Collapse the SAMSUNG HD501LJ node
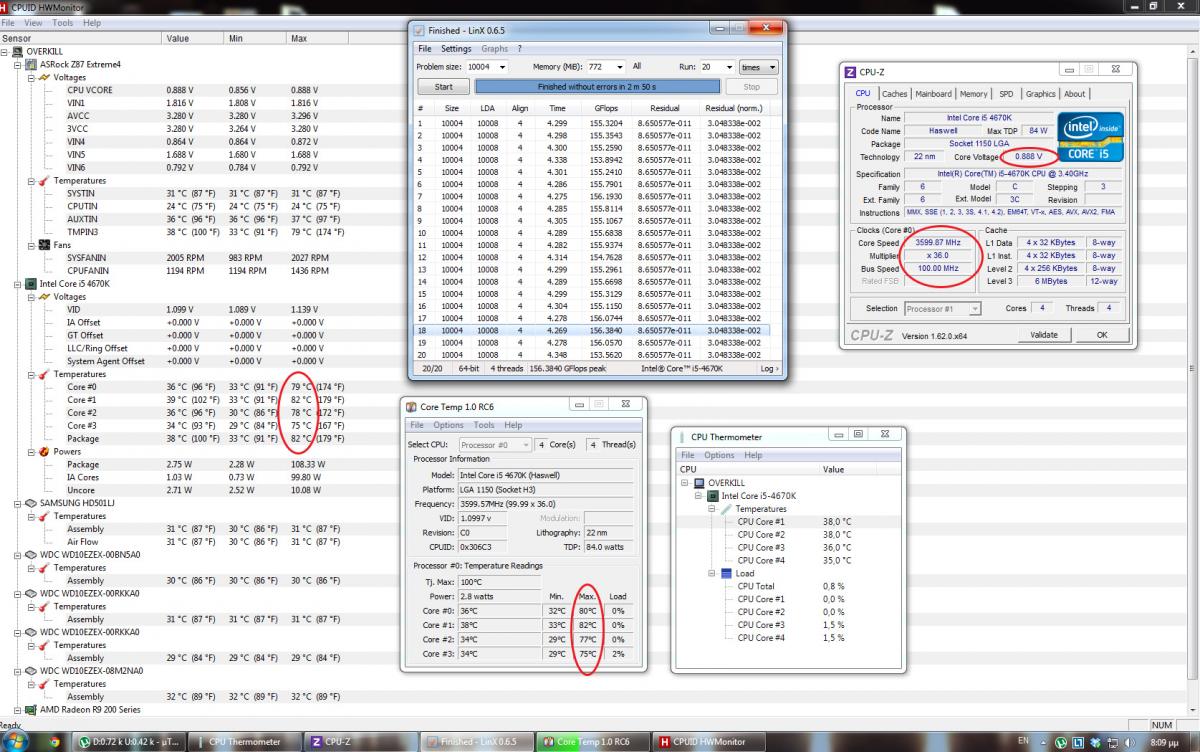The height and width of the screenshot is (752, 1200). point(19,503)
